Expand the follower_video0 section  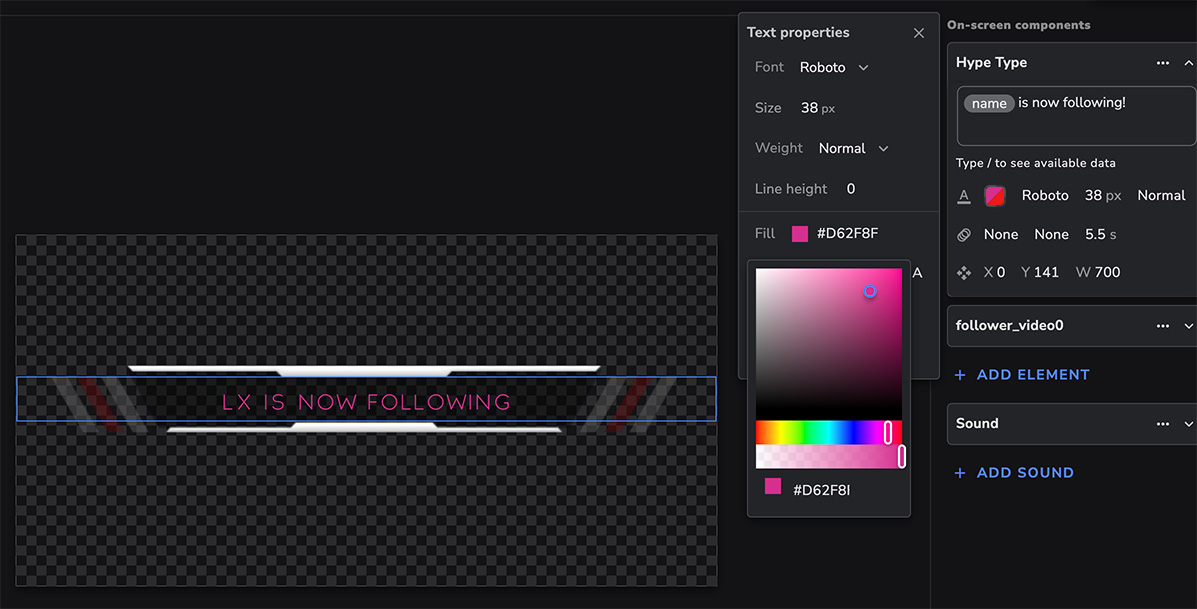[x=1188, y=326]
